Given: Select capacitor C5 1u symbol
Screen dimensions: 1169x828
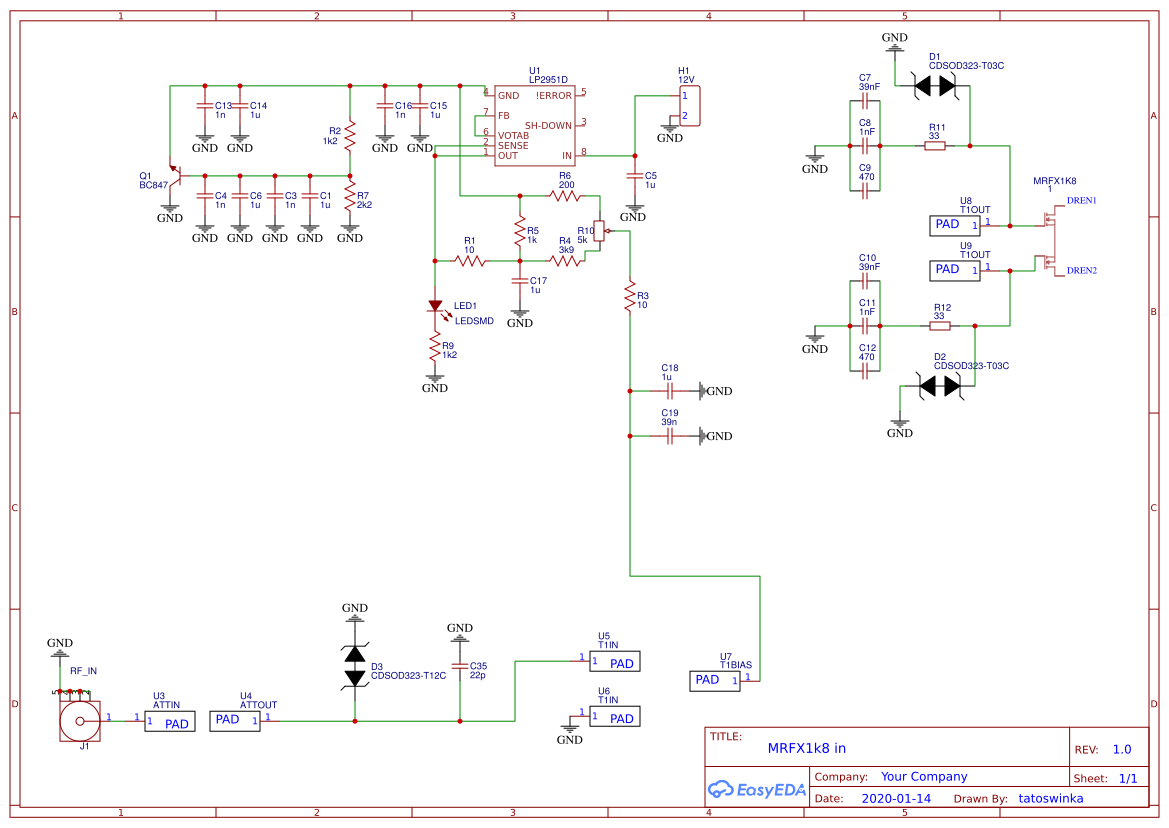Looking at the screenshot, I should (635, 176).
